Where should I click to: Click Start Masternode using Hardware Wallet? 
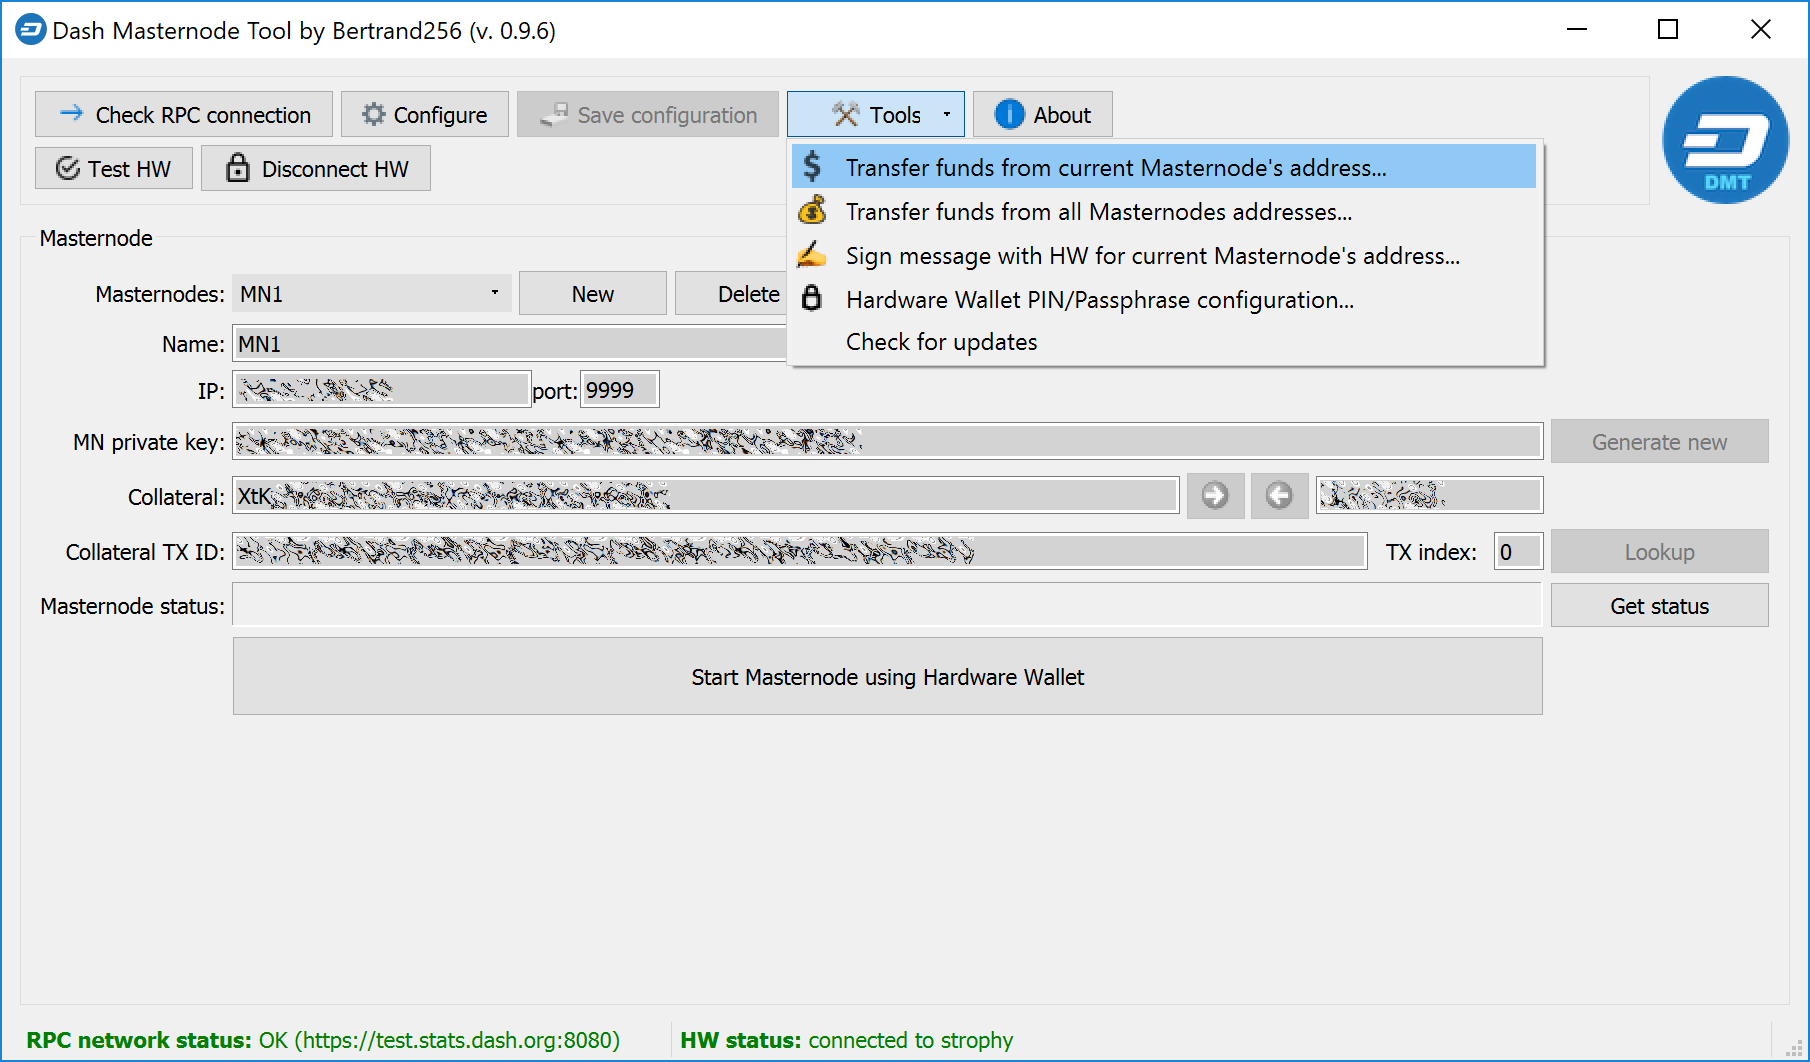coord(888,677)
